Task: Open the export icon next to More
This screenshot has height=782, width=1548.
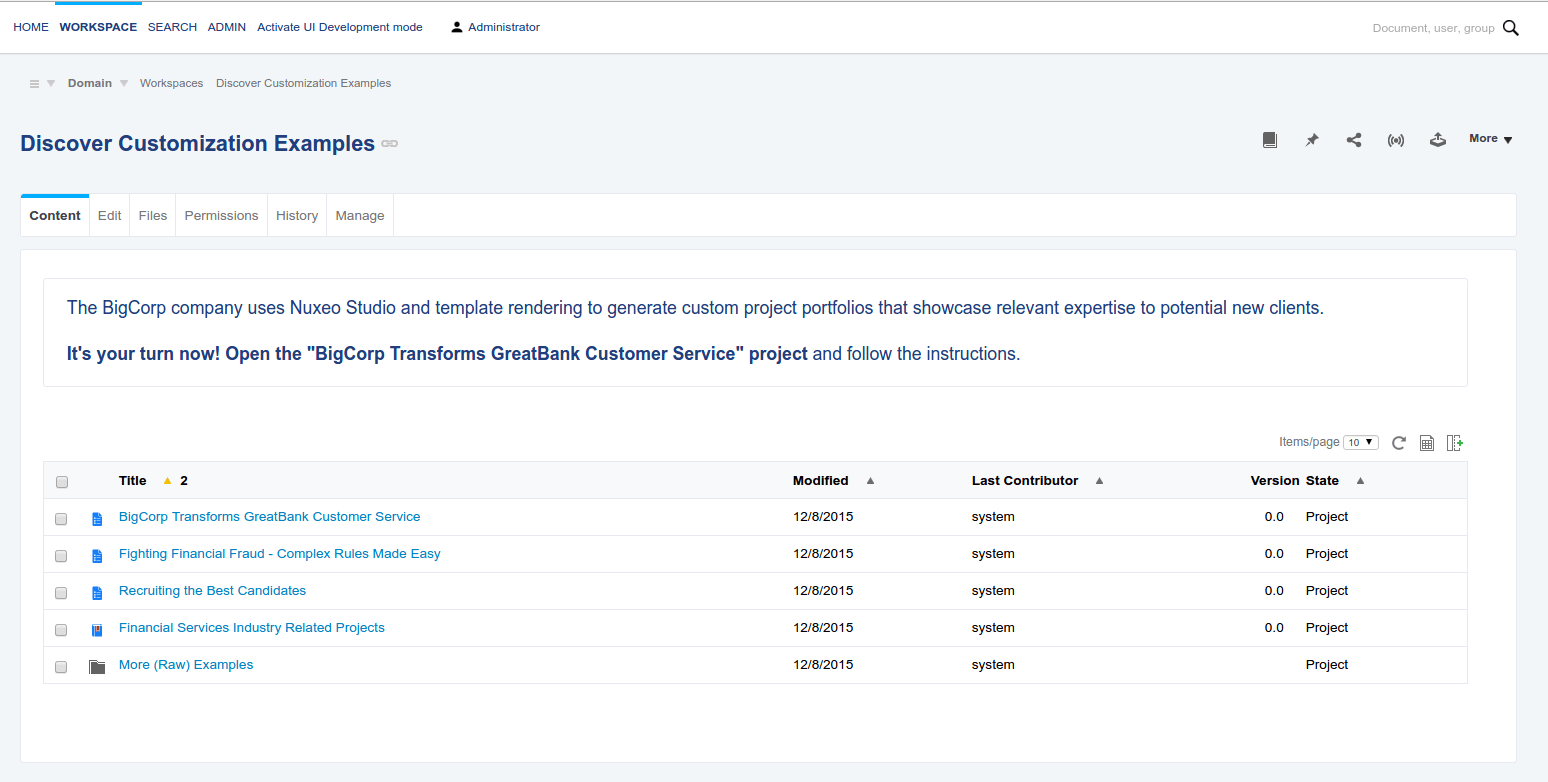Action: coord(1438,140)
